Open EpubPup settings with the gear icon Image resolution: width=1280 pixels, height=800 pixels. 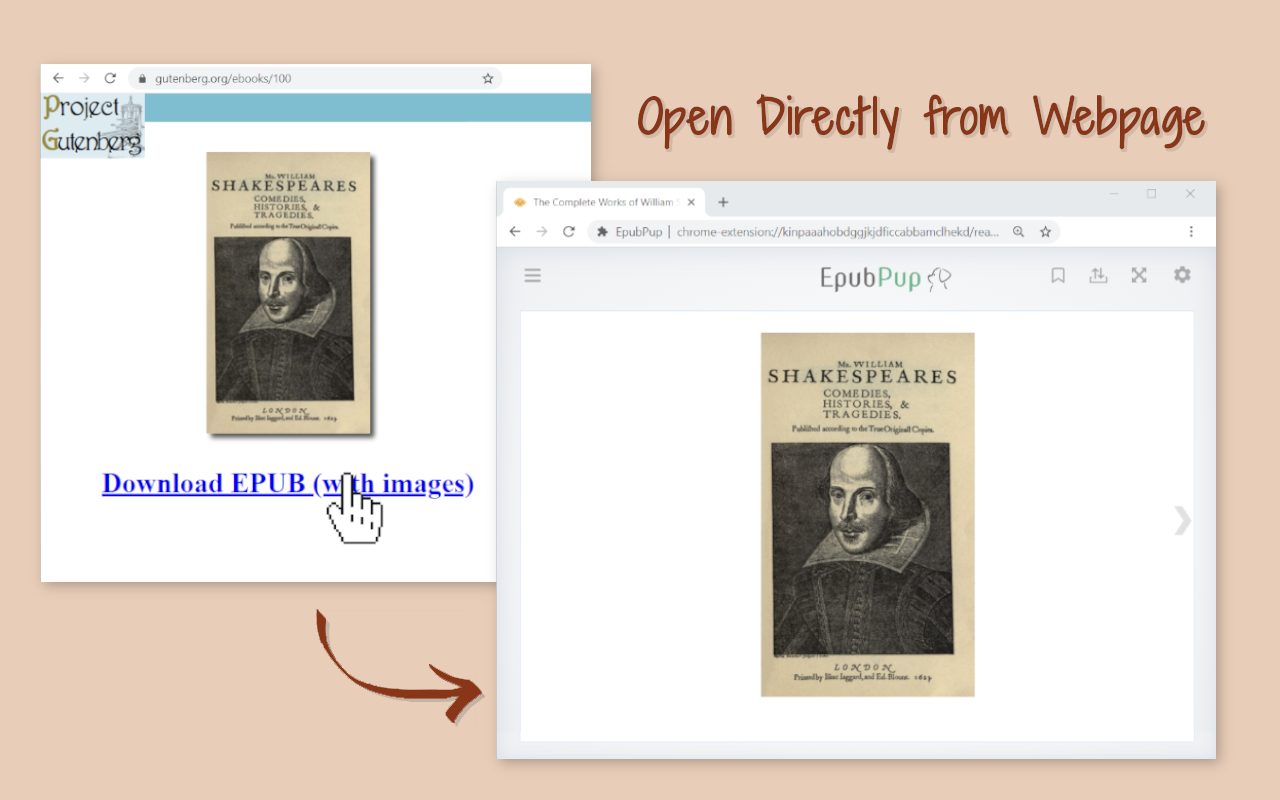coord(1182,274)
